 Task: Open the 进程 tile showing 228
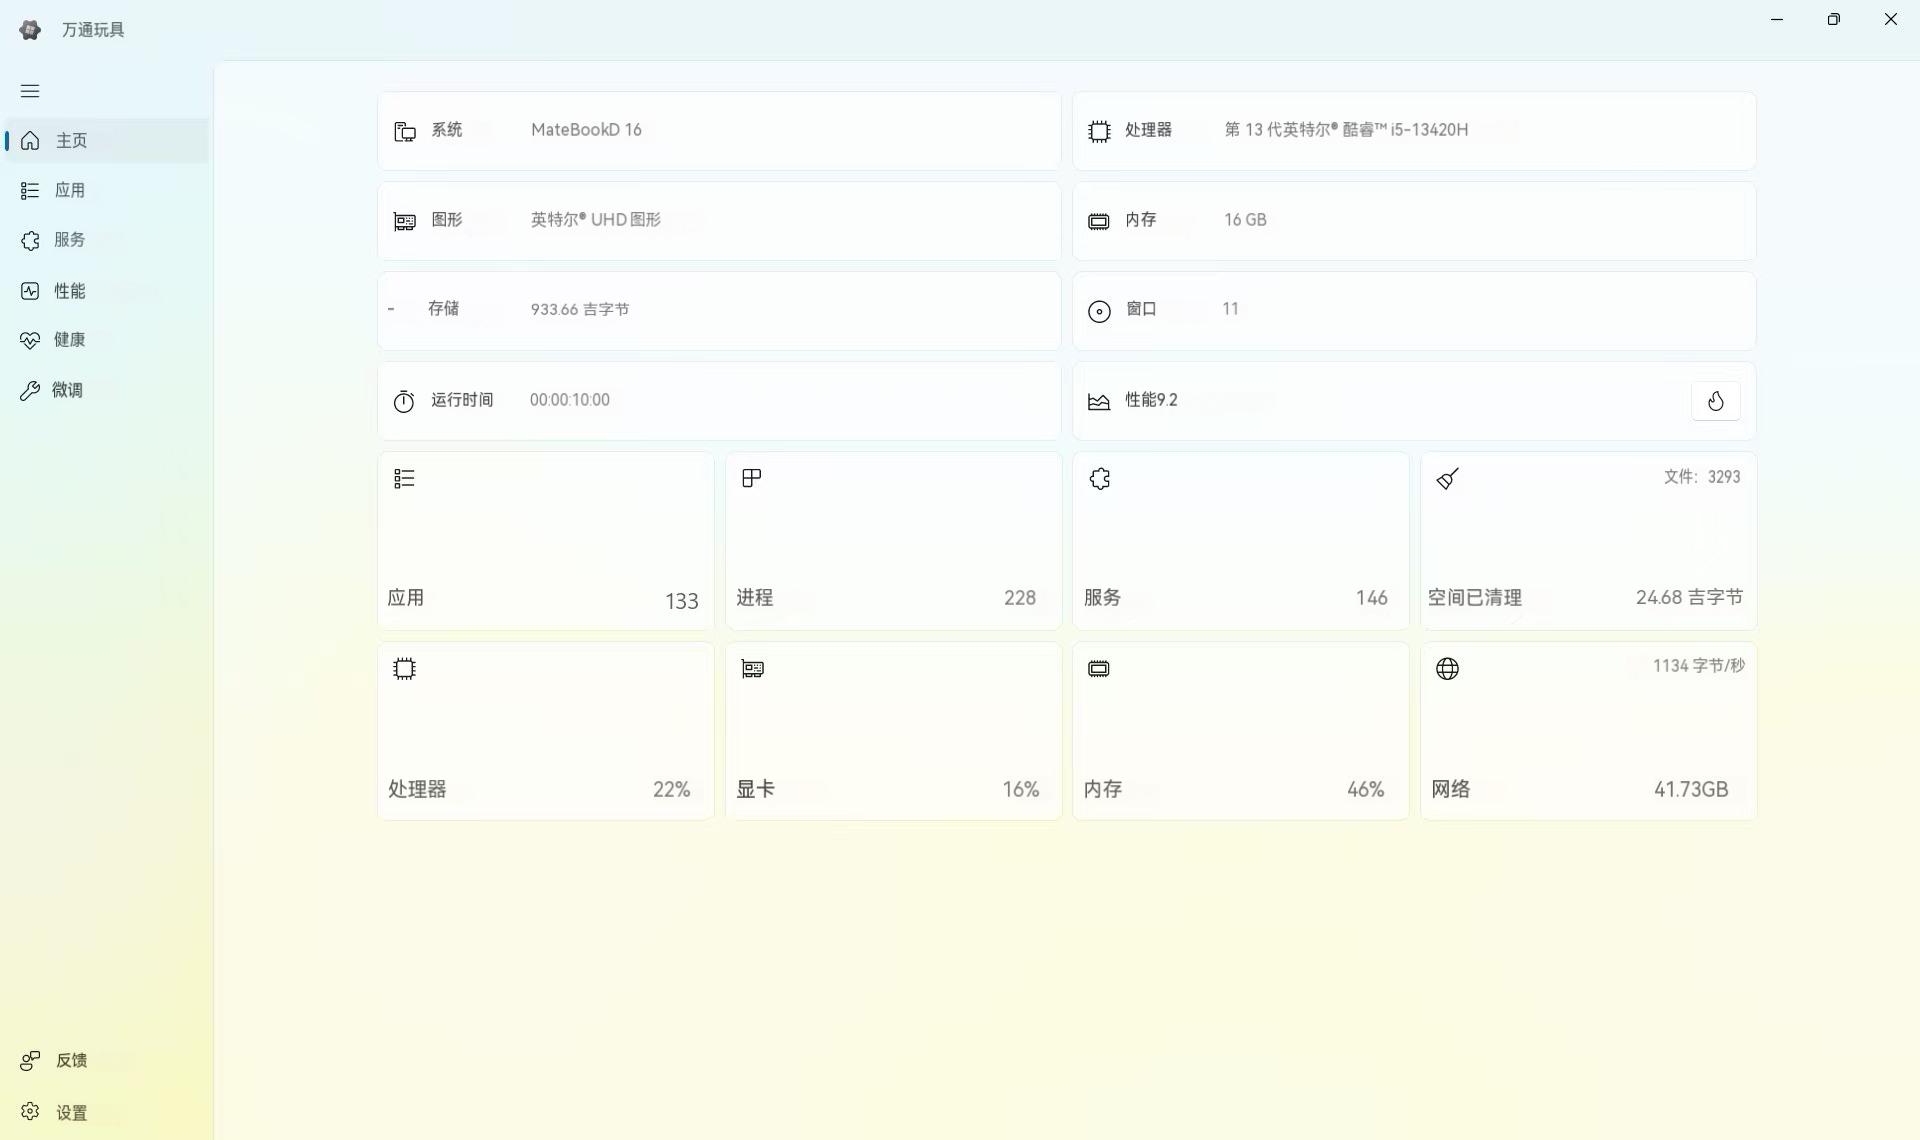click(893, 541)
